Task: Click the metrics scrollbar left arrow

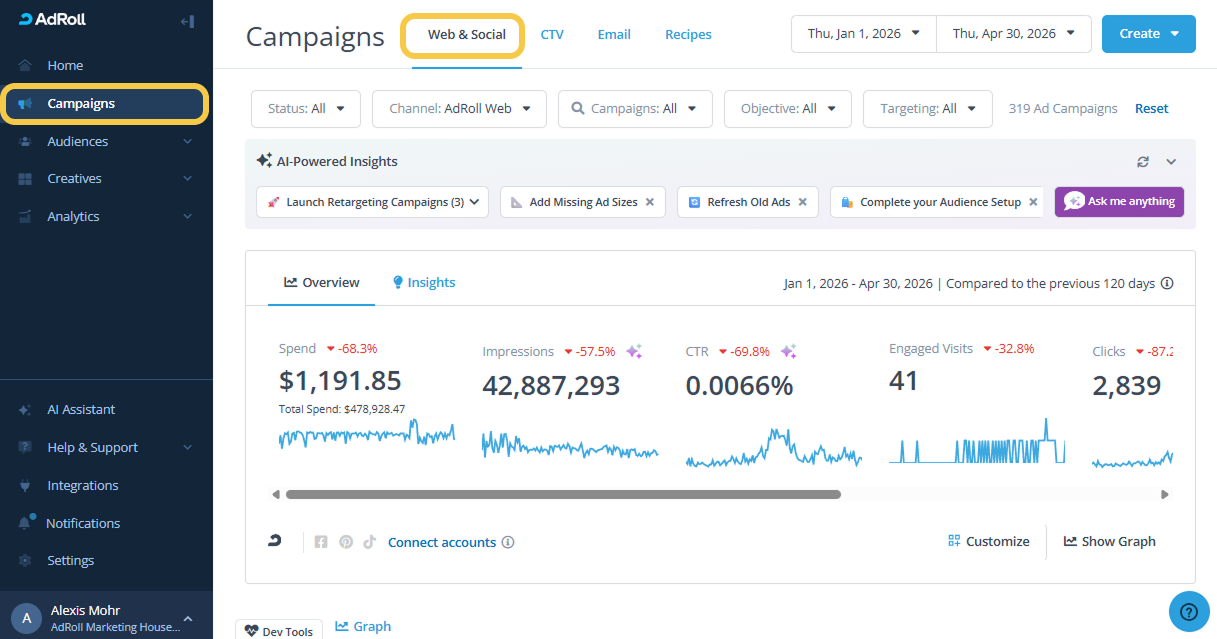Action: (277, 494)
